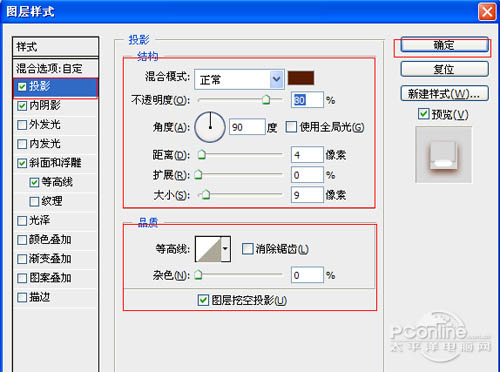Click the size slider handle
Viewport: 500px width, 372px height.
pyautogui.click(x=206, y=194)
